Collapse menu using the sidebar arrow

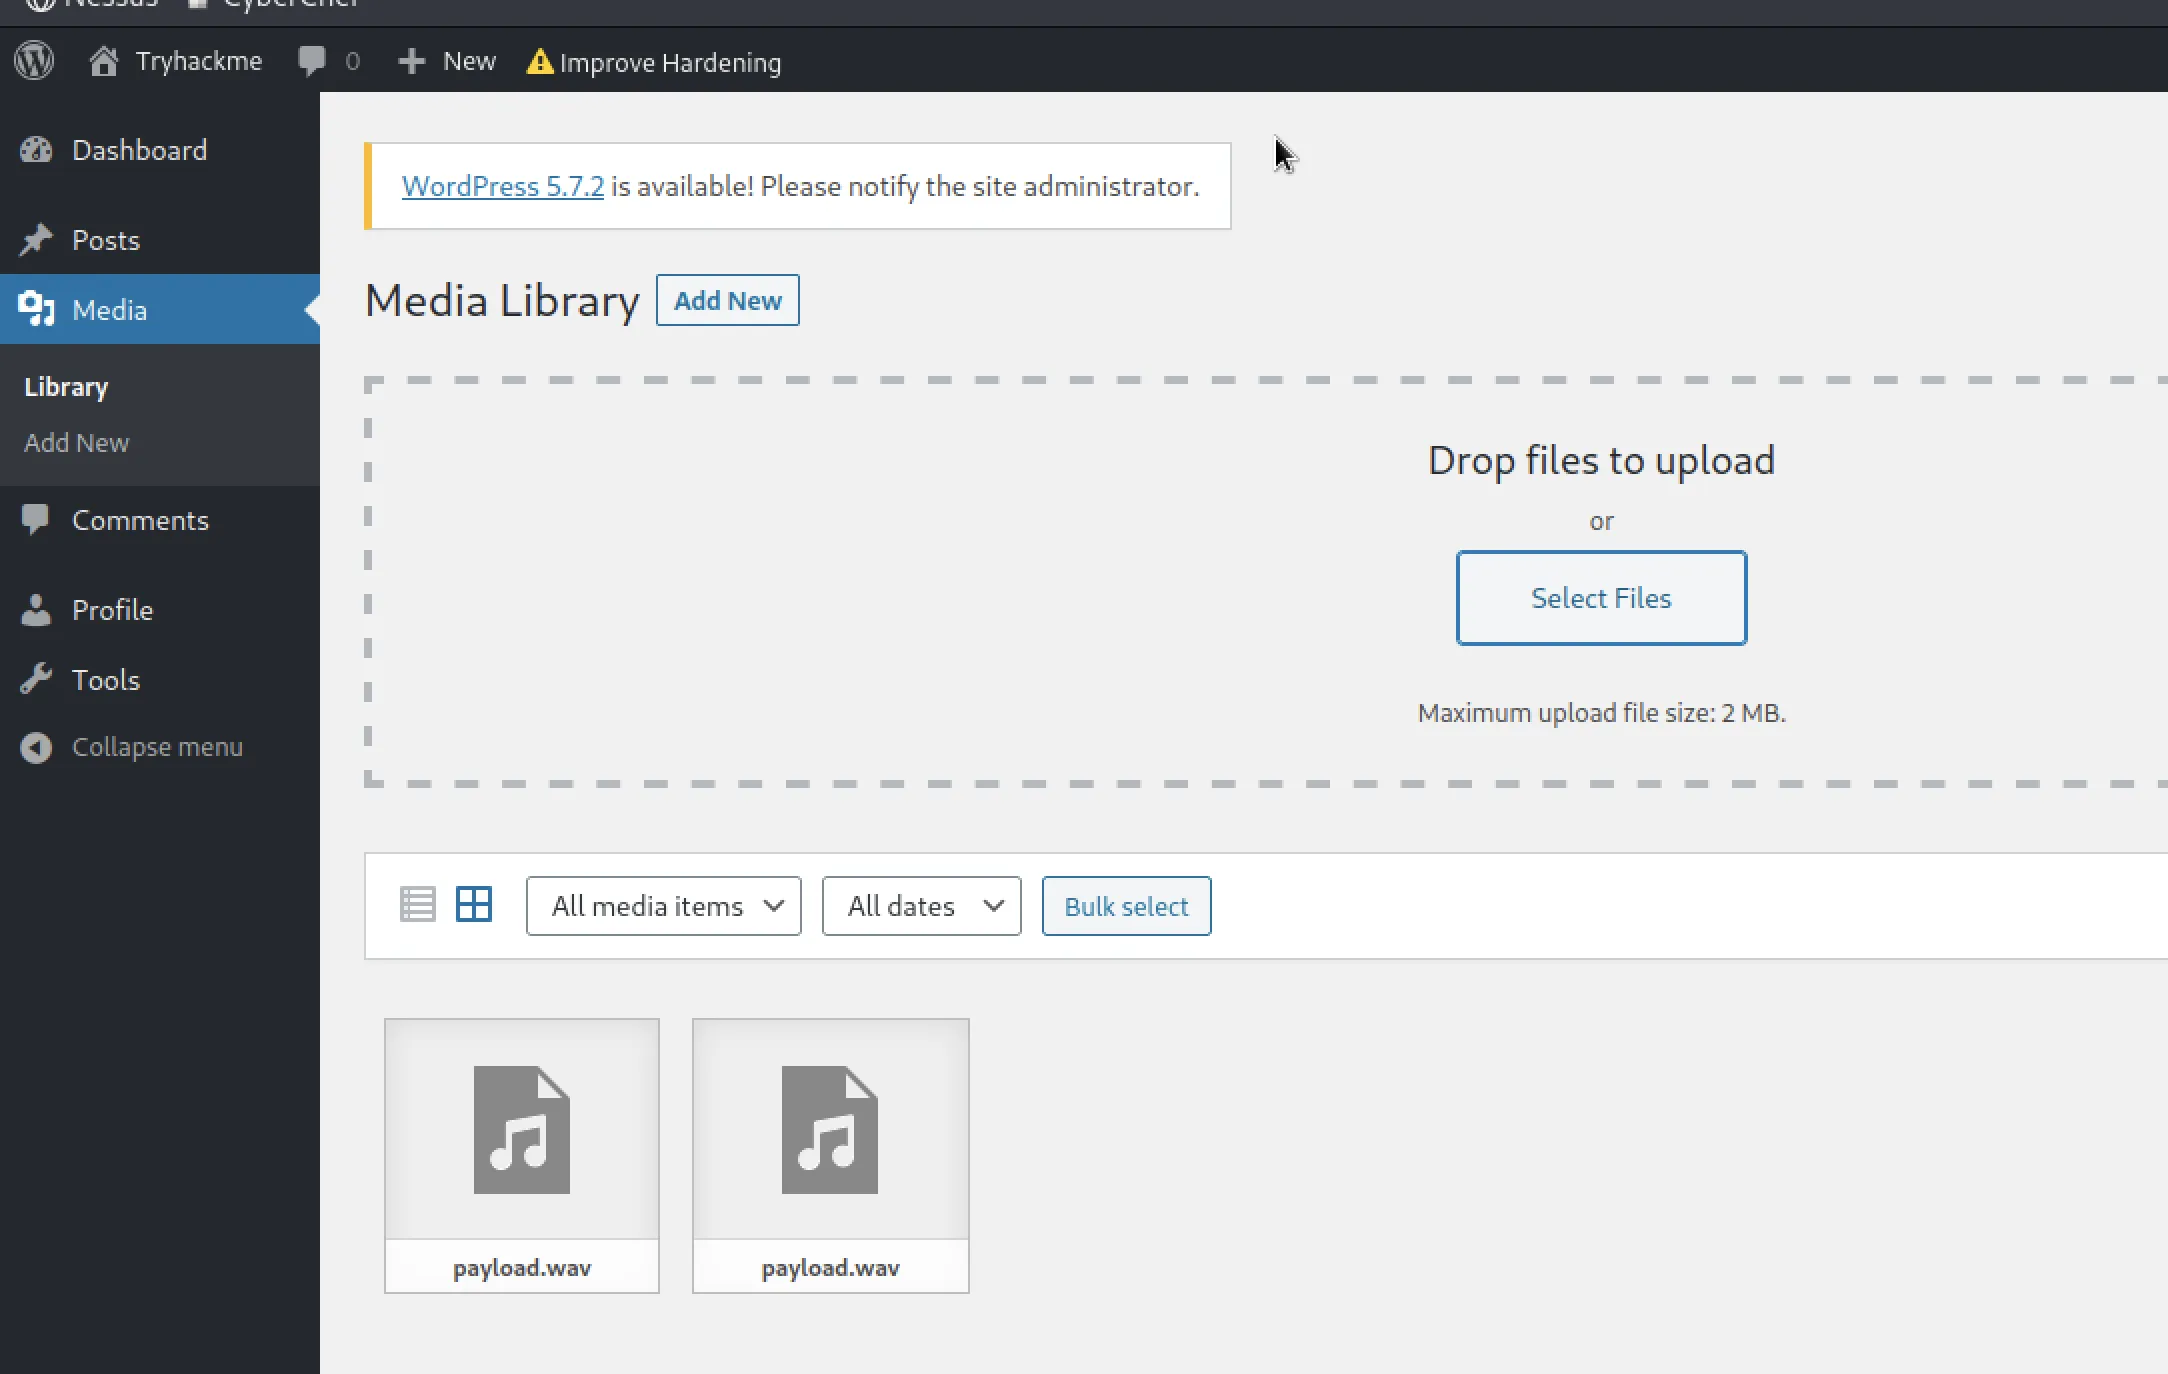pos(36,747)
